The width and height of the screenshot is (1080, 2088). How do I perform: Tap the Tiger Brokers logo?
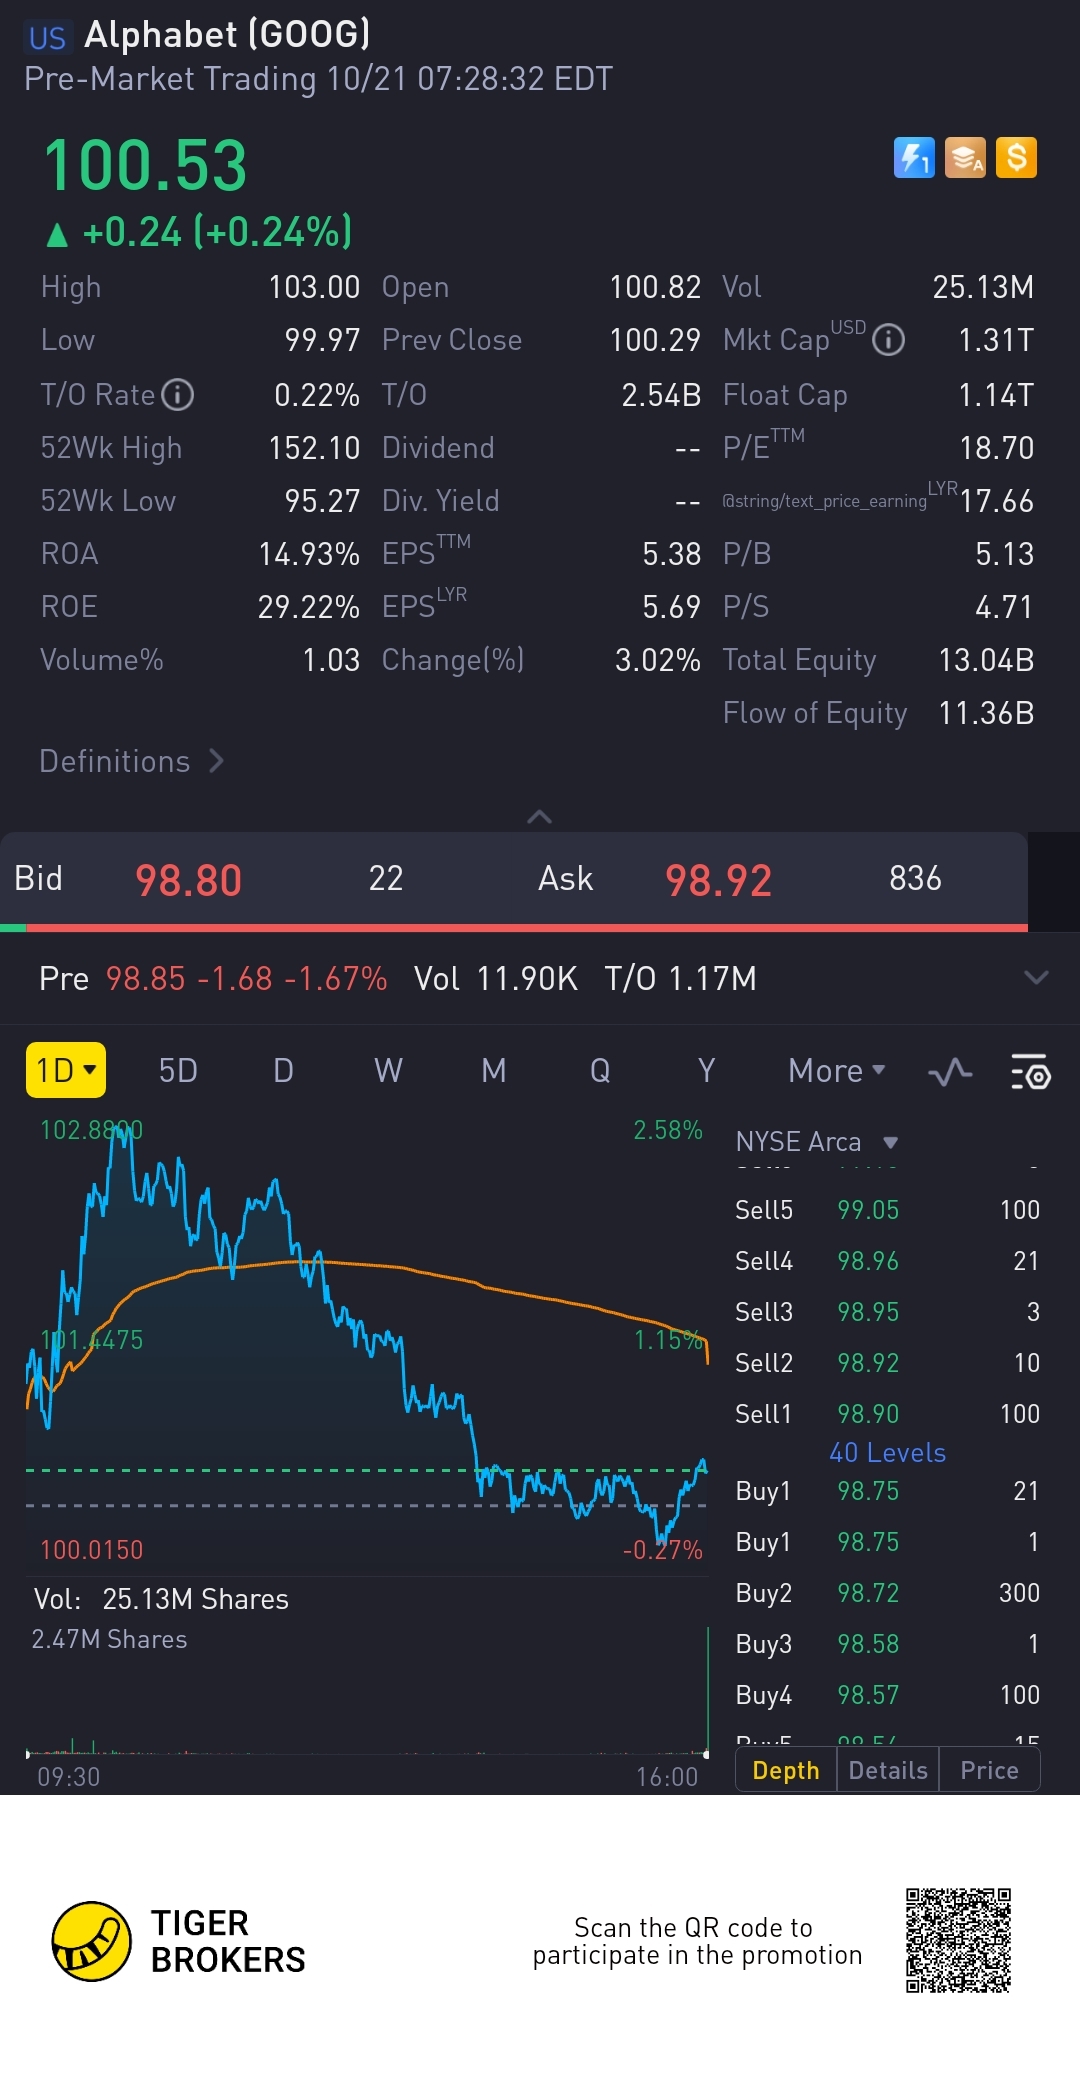coord(179,1941)
